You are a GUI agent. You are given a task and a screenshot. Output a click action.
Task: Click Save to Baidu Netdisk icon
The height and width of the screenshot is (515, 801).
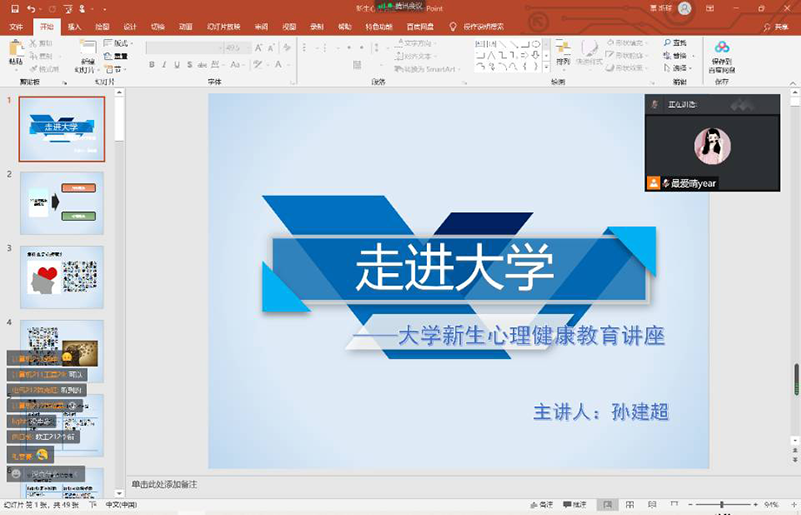721,54
